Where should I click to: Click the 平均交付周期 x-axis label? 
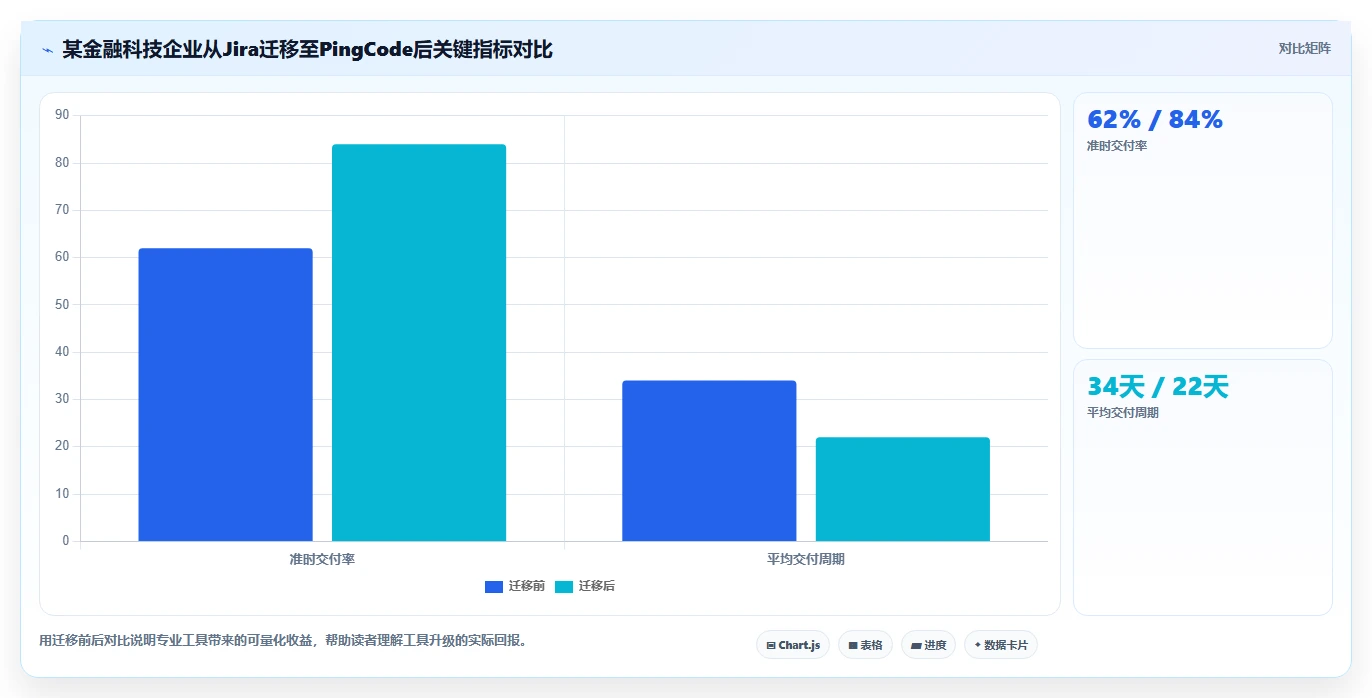point(806,559)
